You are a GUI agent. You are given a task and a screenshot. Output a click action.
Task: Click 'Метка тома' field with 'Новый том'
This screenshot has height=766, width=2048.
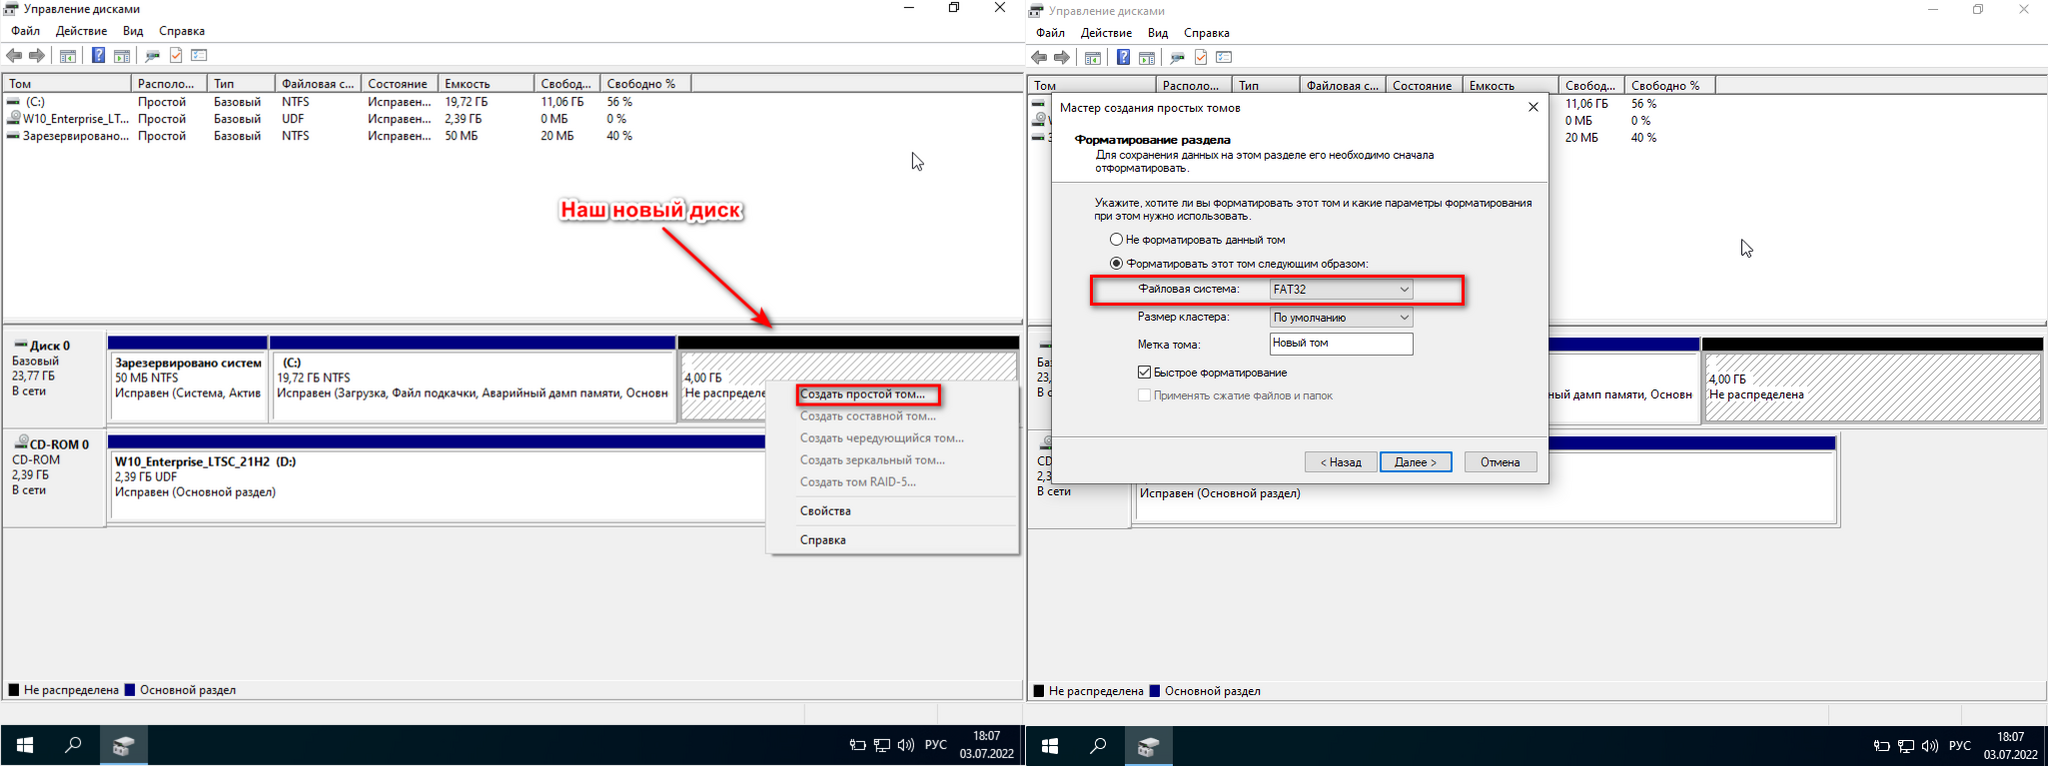point(1341,344)
